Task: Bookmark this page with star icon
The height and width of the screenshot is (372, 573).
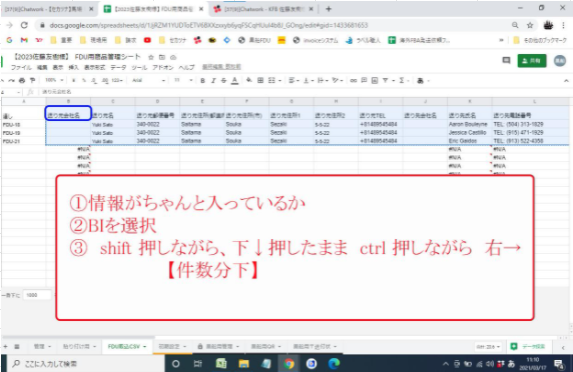Action: pyautogui.click(x=530, y=25)
